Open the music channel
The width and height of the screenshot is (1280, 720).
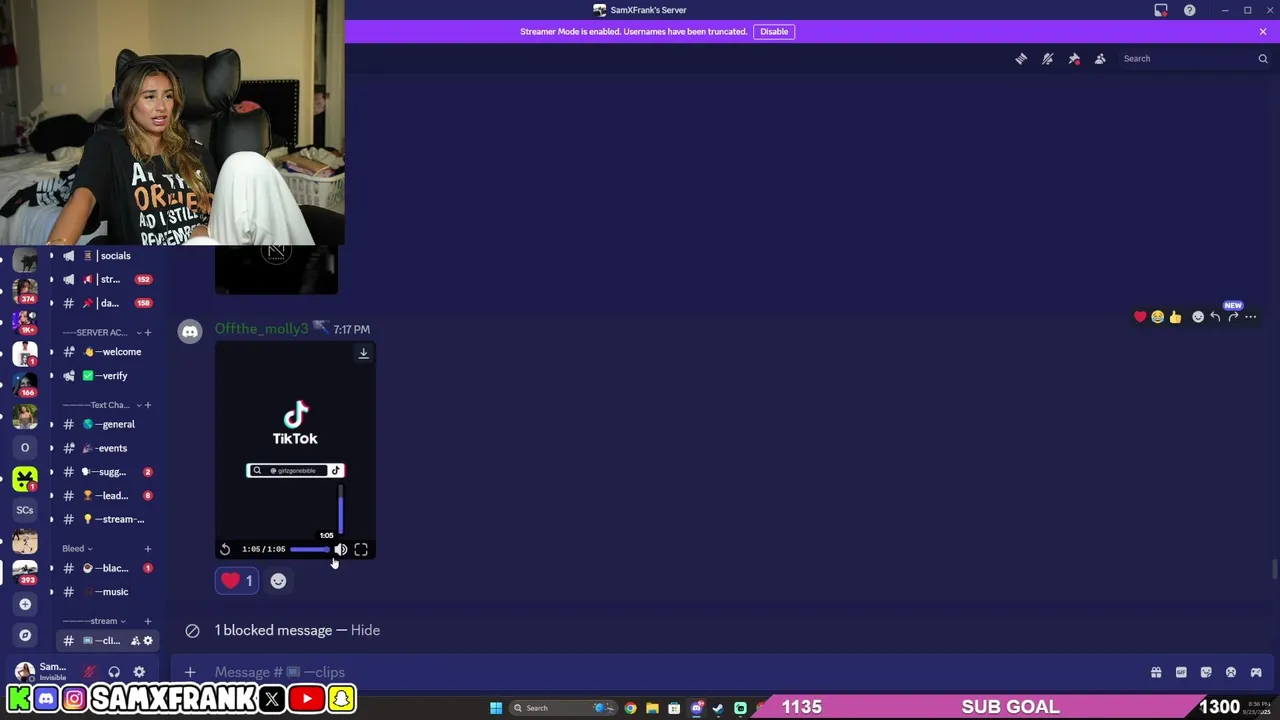[x=107, y=592]
